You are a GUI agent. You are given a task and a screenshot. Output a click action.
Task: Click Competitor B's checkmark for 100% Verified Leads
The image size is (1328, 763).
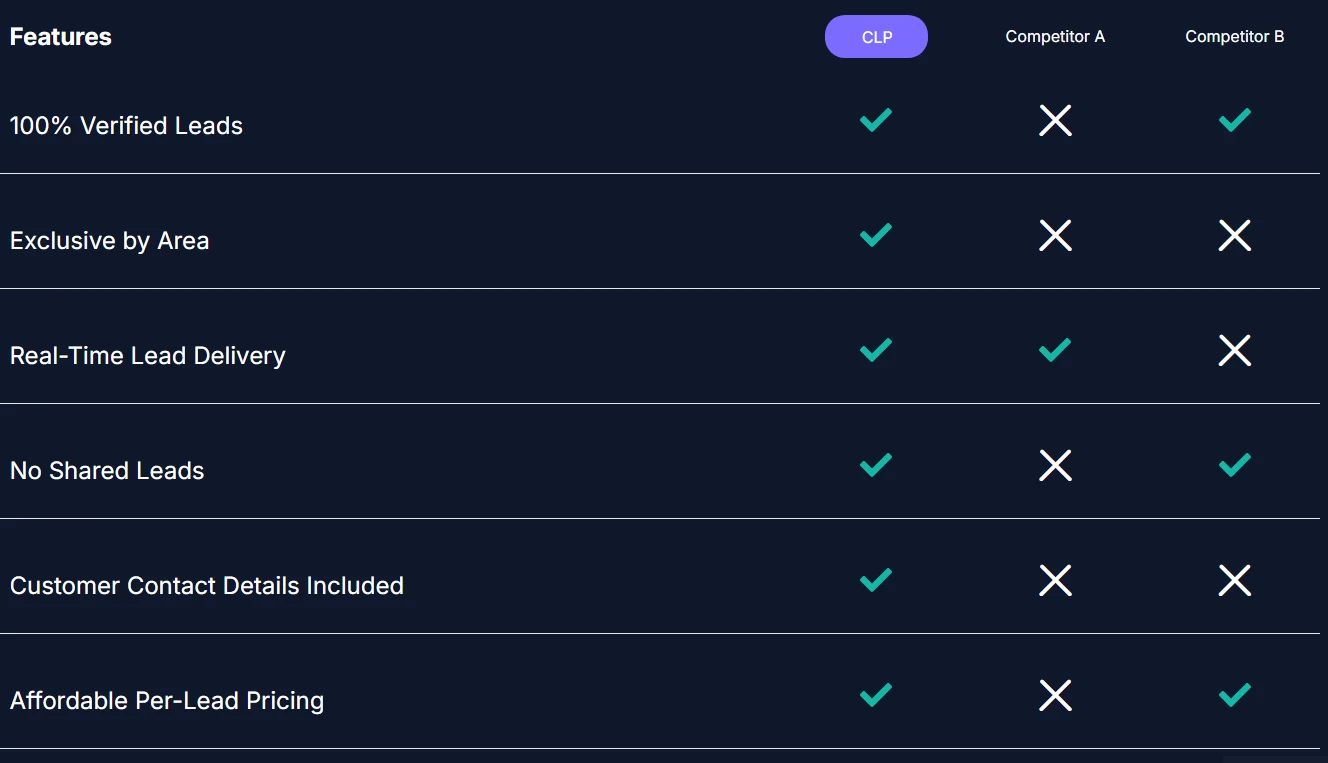pos(1235,121)
